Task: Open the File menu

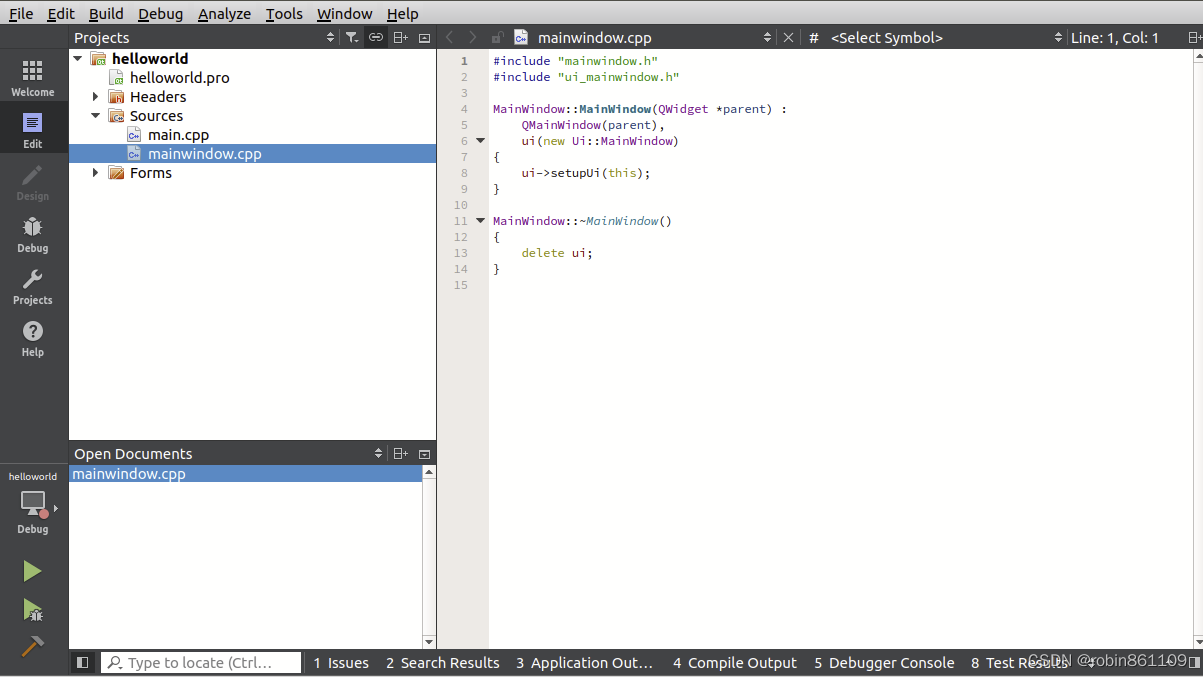Action: tap(21, 13)
